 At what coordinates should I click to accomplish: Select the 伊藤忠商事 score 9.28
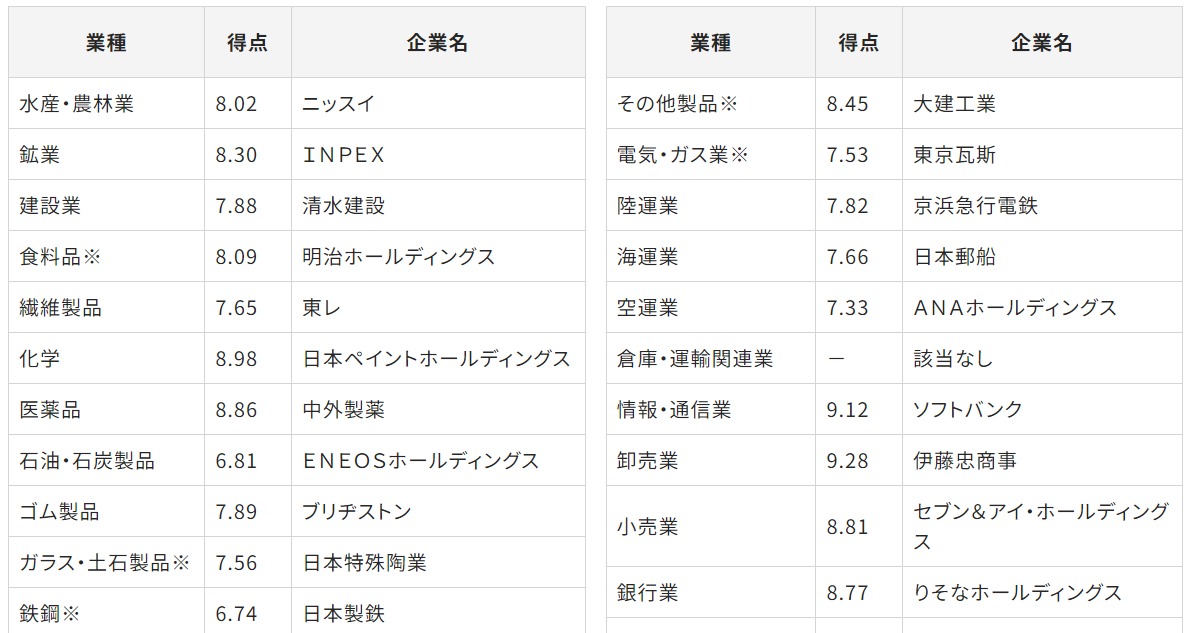tap(847, 460)
